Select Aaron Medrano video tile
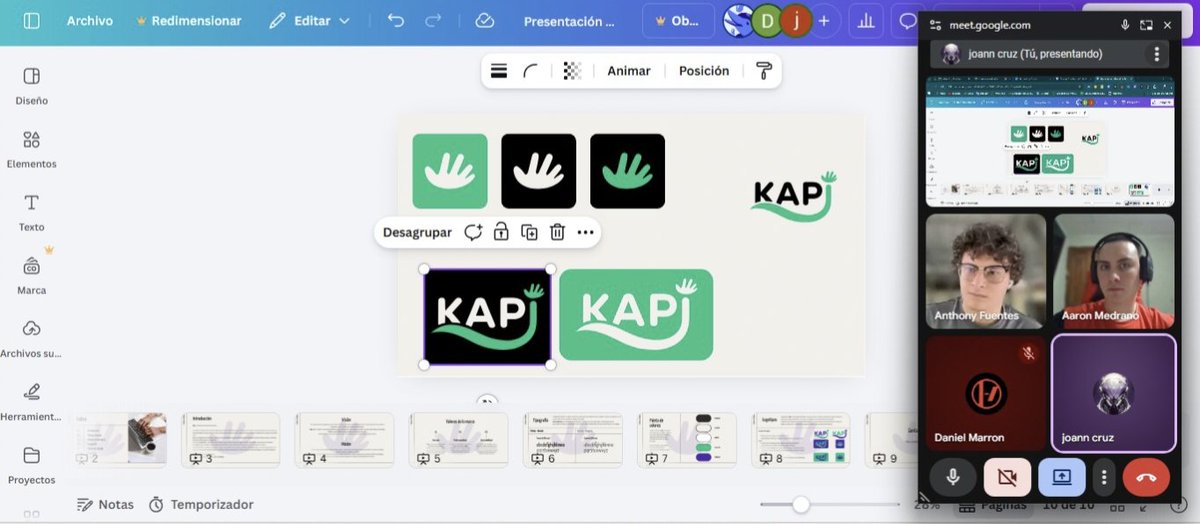Image resolution: width=1200 pixels, height=524 pixels. [1113, 271]
